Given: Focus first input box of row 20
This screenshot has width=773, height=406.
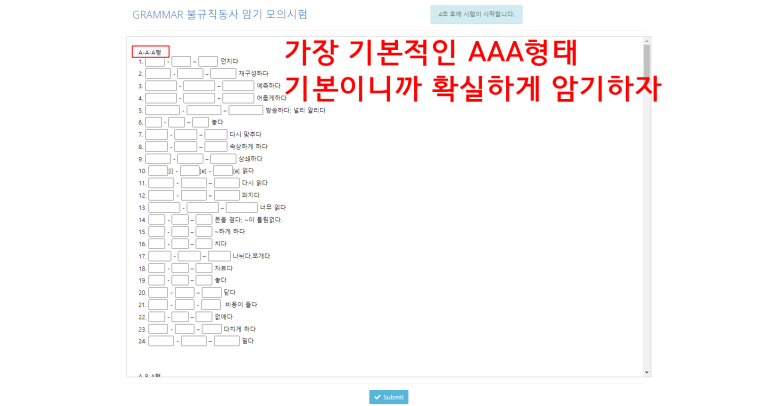Looking at the screenshot, I should 158,293.
